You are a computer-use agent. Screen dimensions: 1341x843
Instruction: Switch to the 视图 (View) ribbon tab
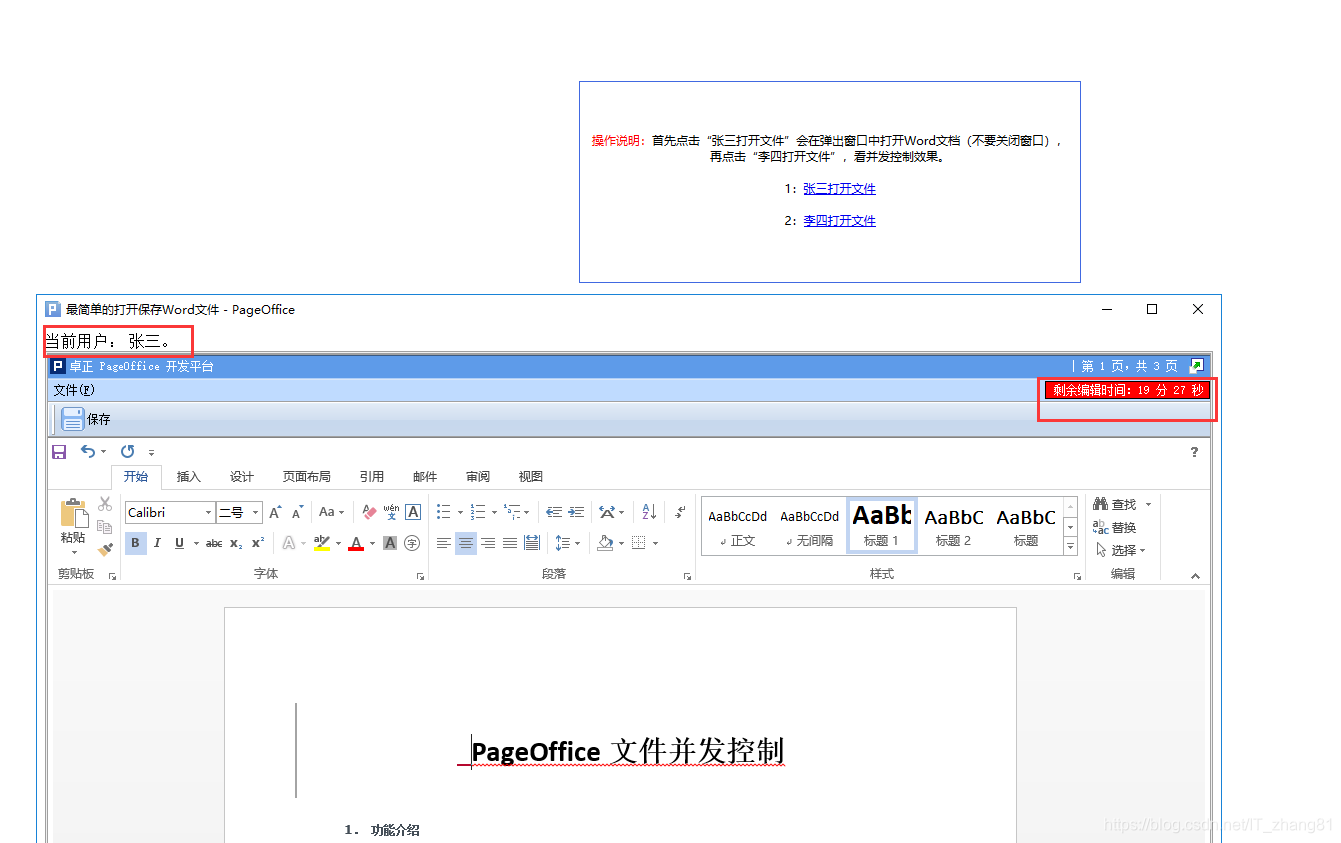[531, 477]
